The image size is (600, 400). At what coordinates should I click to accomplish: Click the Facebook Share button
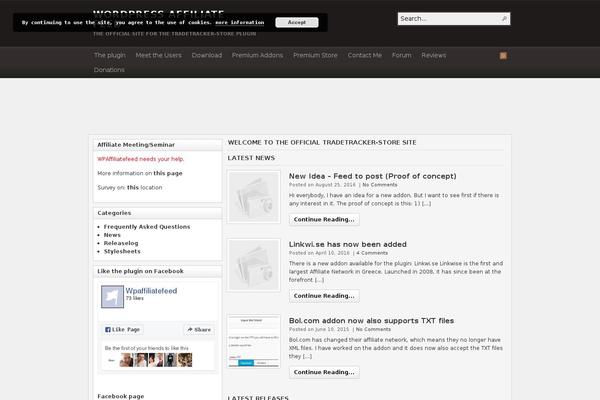tap(199, 330)
